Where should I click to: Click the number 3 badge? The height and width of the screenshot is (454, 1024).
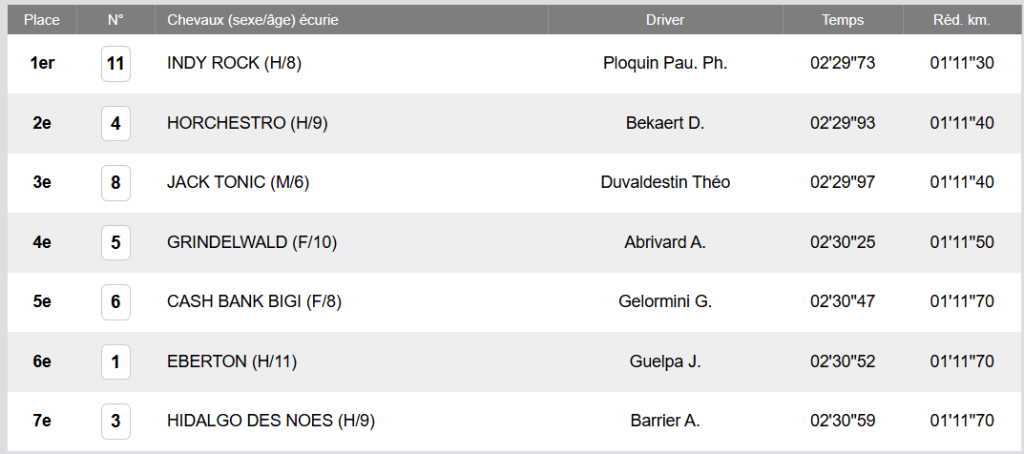point(116,421)
